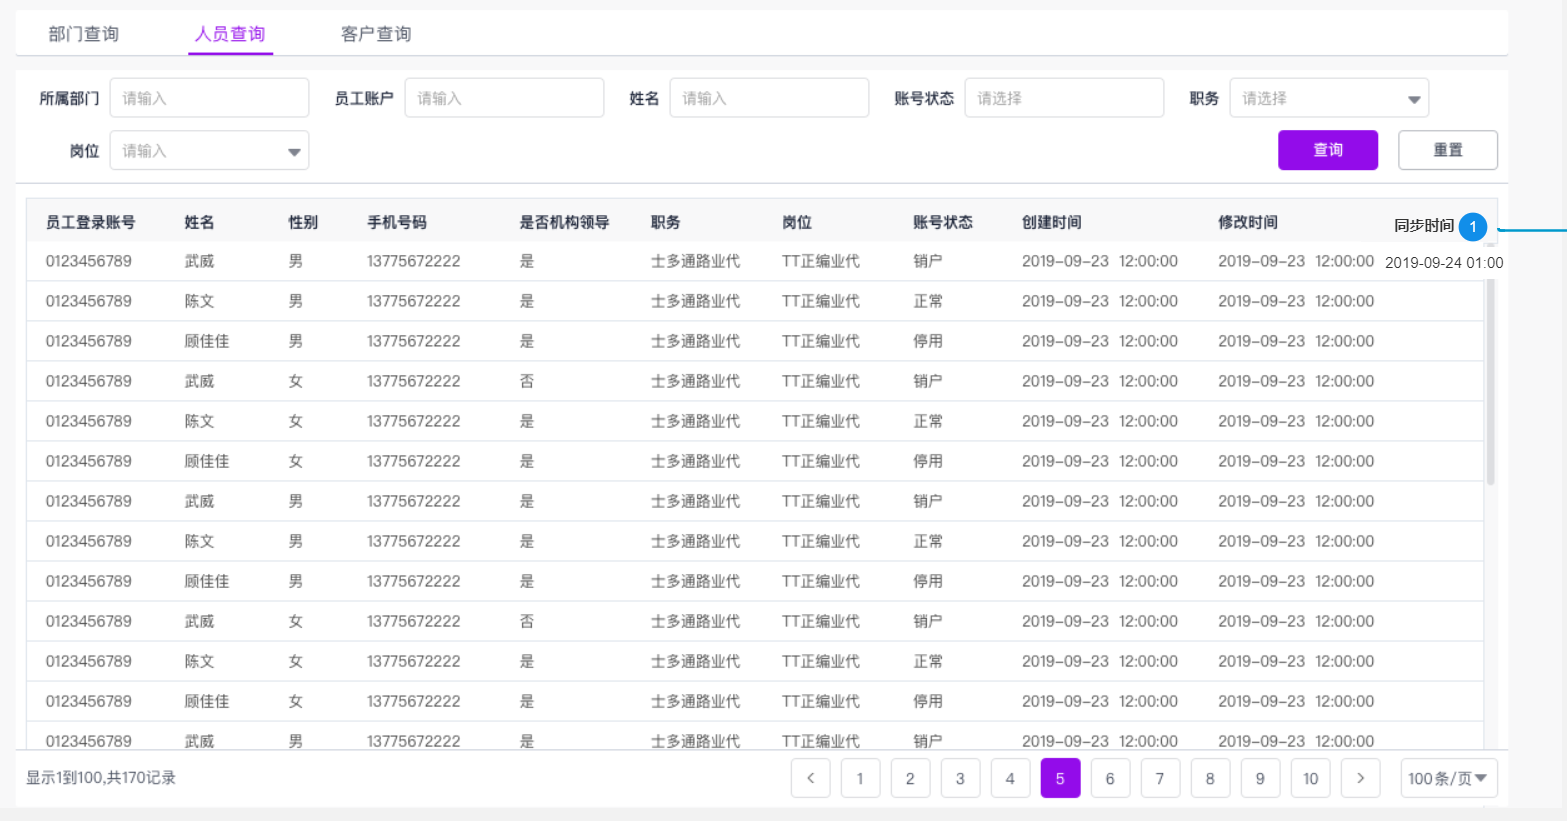Image resolution: width=1567 pixels, height=821 pixels.
Task: Open 职务 dropdown filter
Action: (x=1329, y=98)
